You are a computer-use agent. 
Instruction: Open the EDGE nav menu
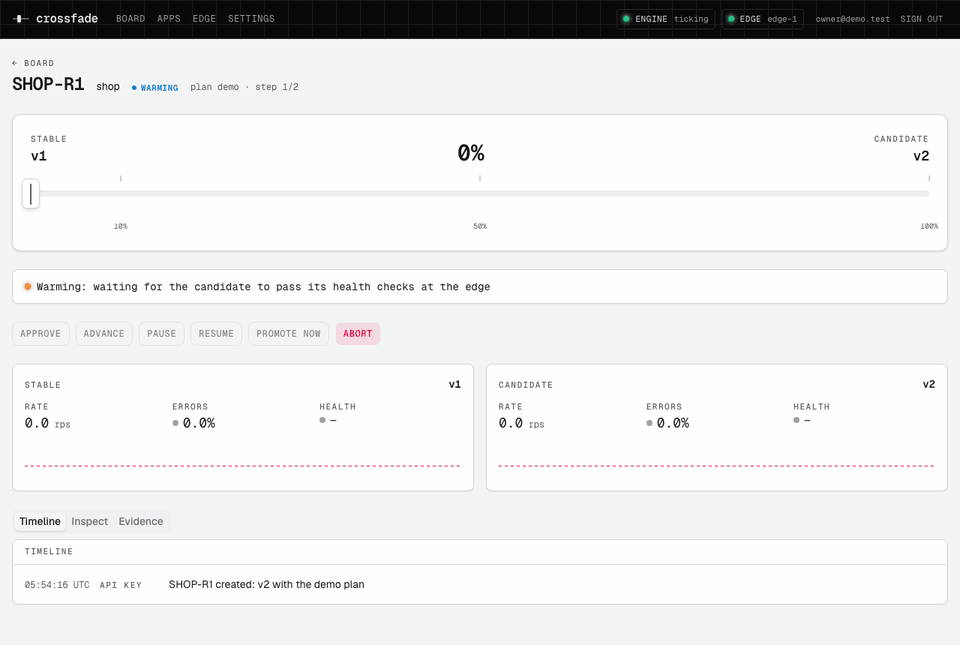[204, 19]
